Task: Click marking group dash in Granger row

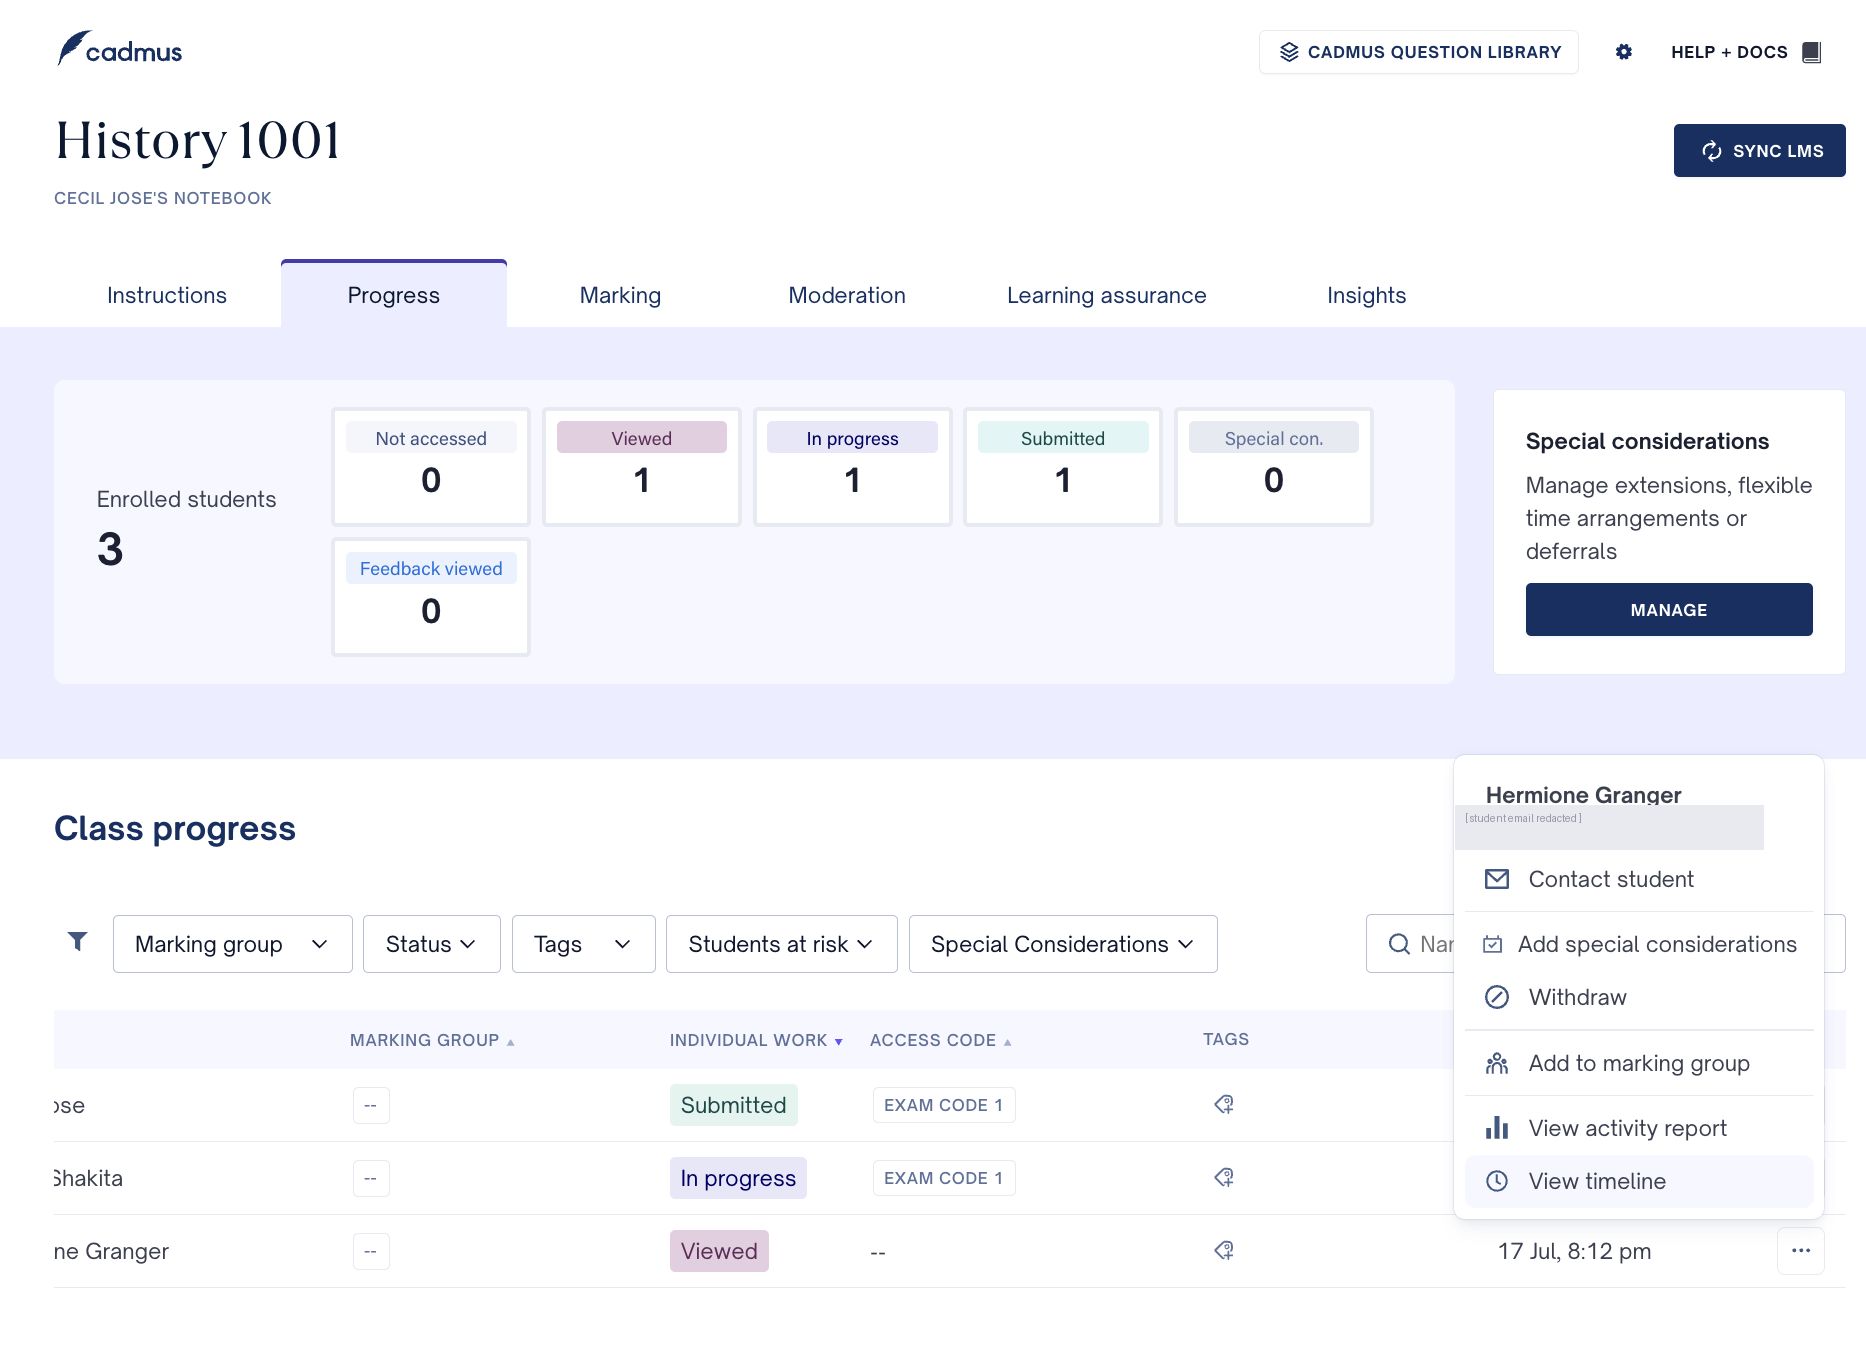Action: tap(371, 1251)
